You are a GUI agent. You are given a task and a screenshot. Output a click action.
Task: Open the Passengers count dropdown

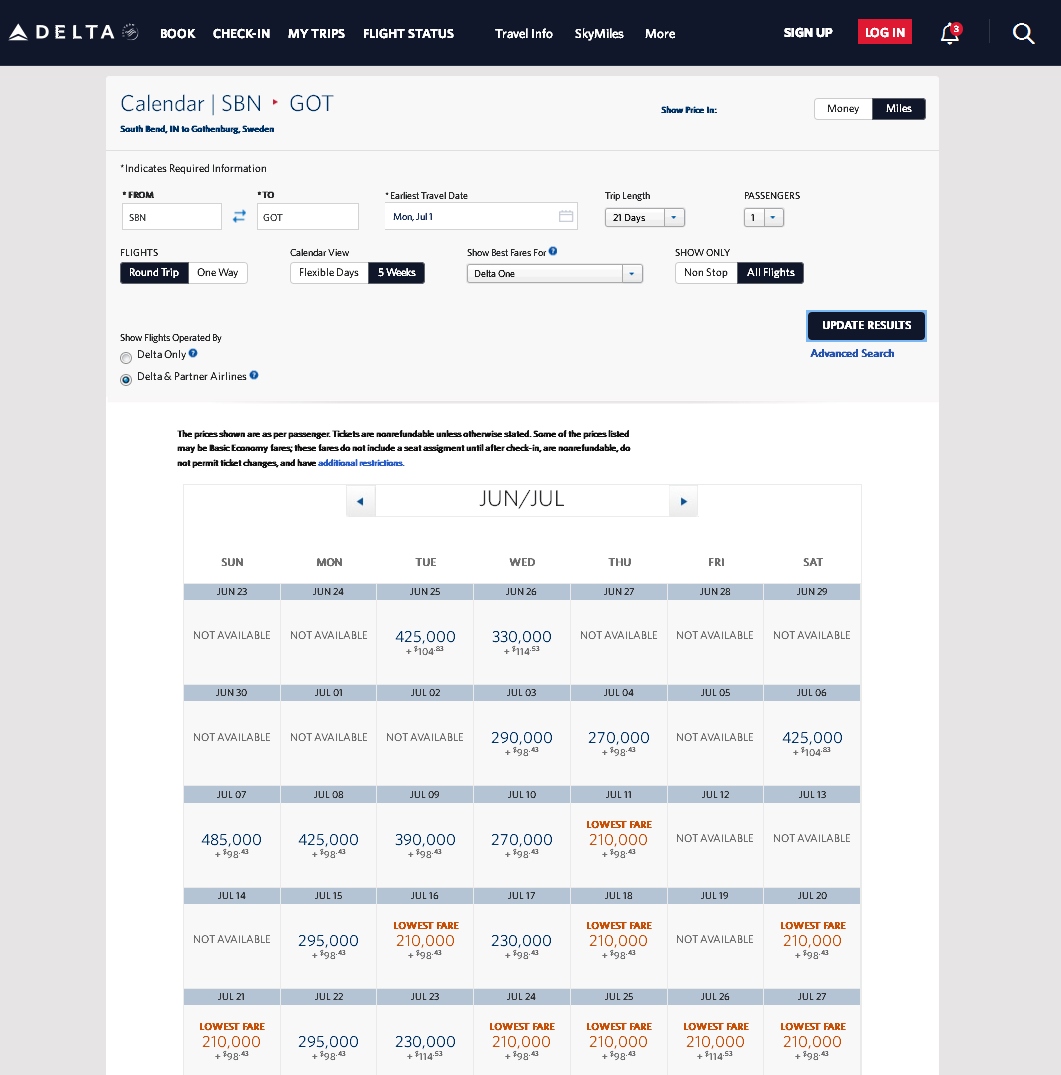coord(774,217)
